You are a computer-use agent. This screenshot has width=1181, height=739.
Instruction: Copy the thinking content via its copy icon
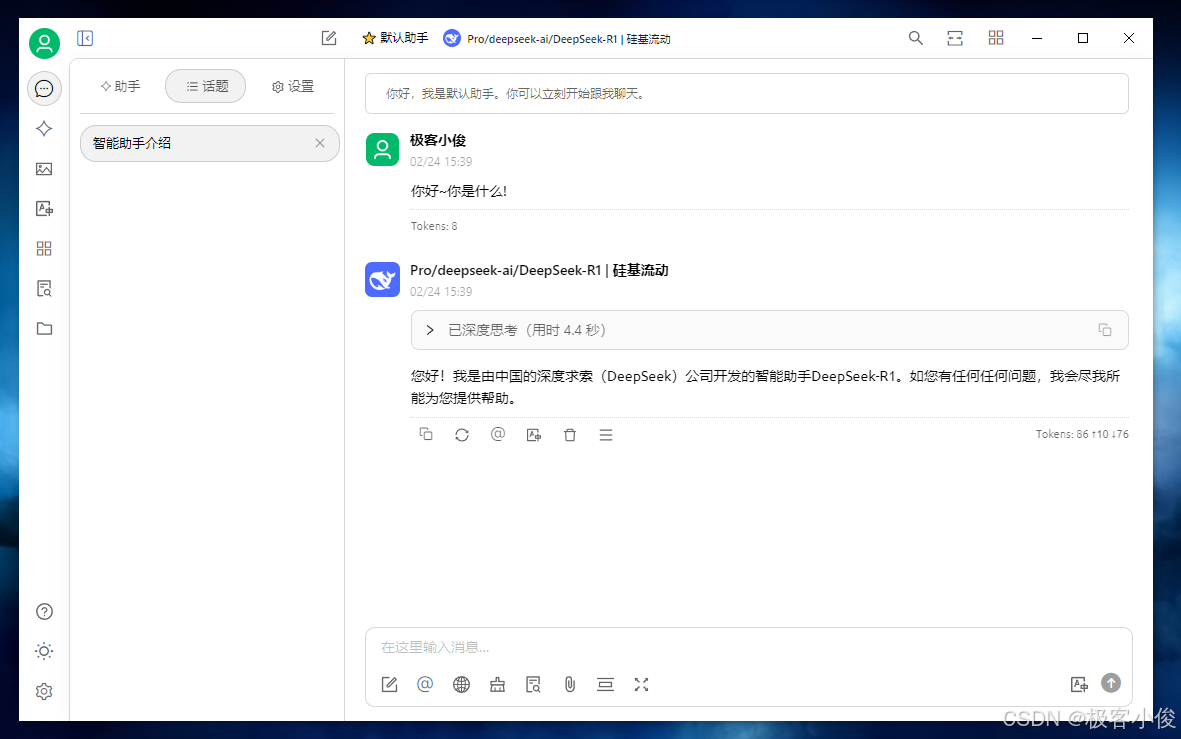pos(1105,330)
